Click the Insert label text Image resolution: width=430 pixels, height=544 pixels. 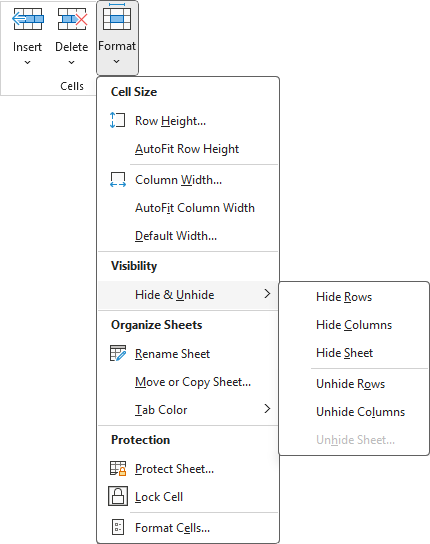[x=27, y=47]
